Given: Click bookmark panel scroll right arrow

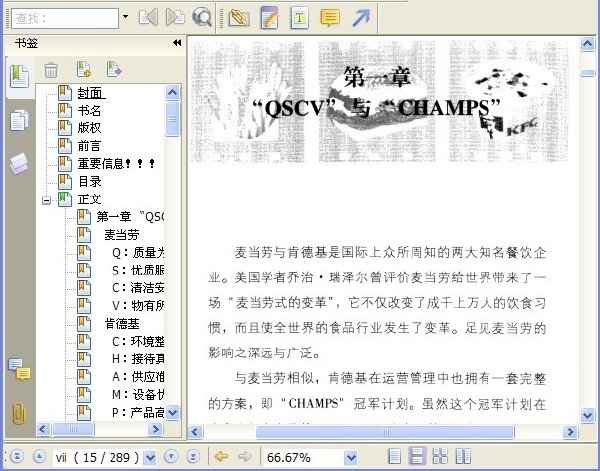Looking at the screenshot, I should (x=155, y=429).
